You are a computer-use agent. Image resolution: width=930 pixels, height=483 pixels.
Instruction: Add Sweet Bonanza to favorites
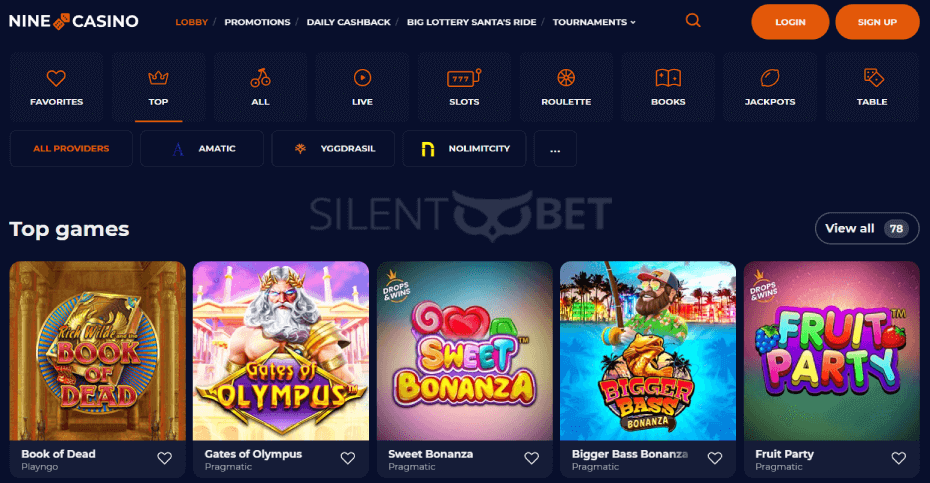(531, 458)
